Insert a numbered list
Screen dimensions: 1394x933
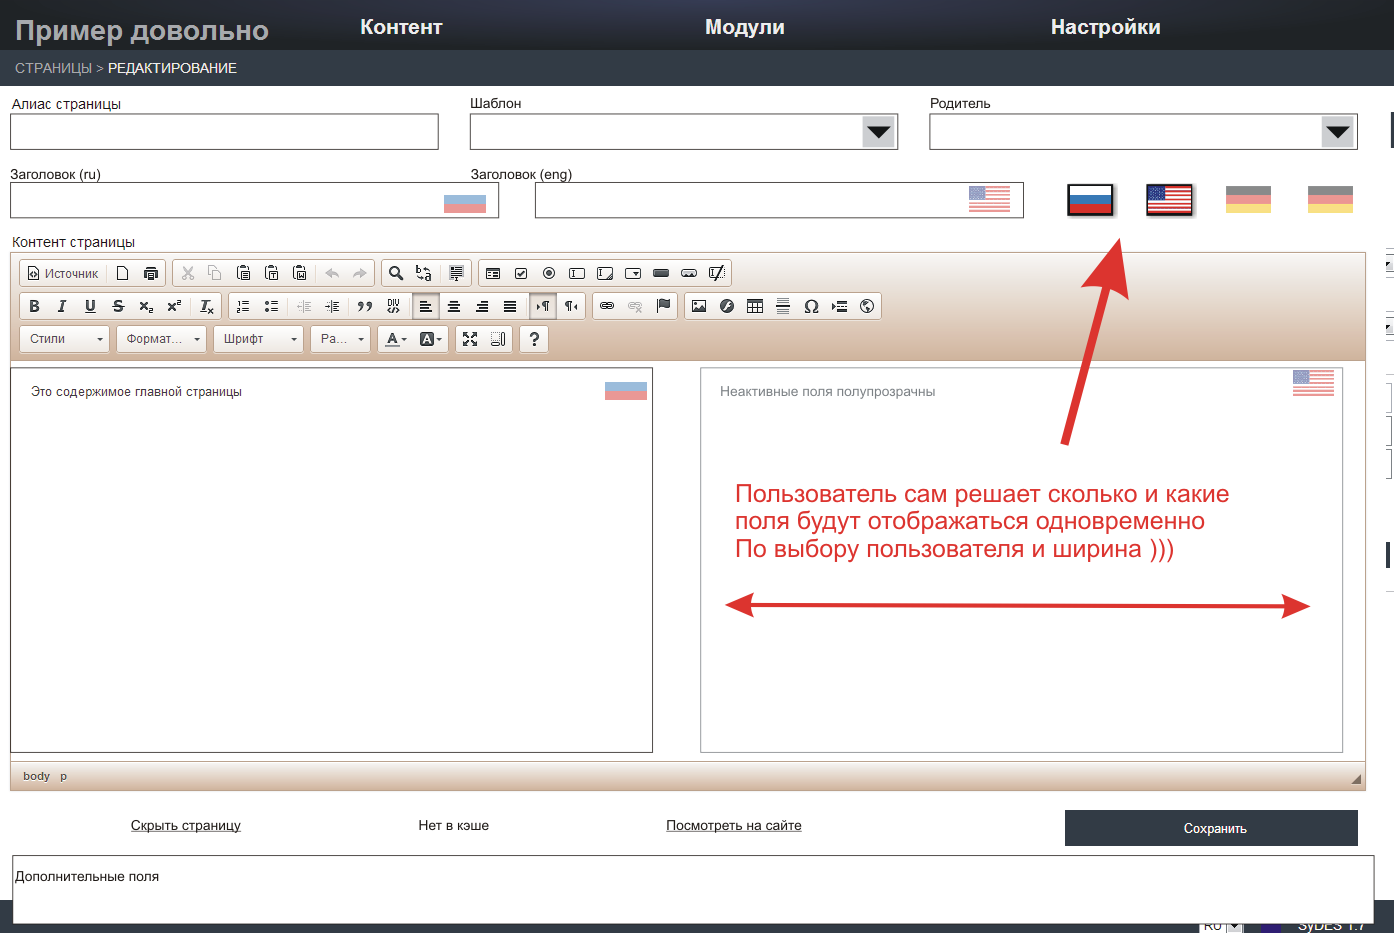pyautogui.click(x=243, y=306)
